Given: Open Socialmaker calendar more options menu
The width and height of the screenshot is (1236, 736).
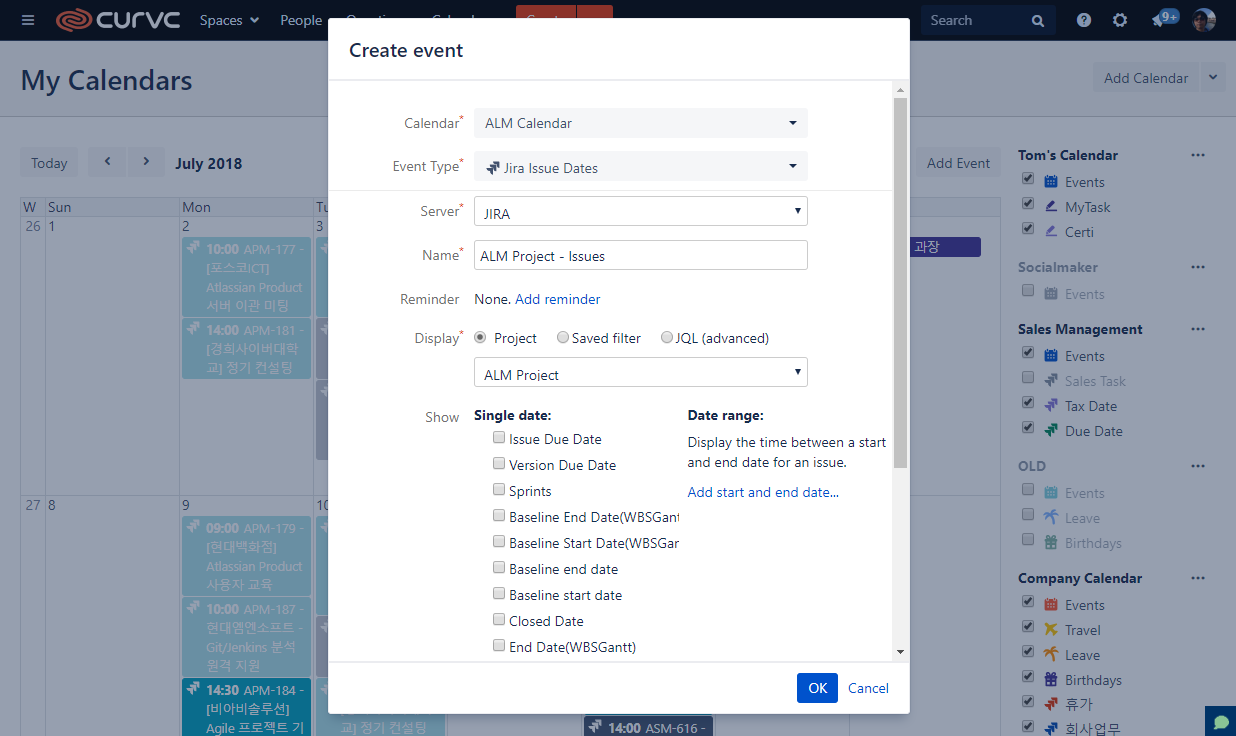Looking at the screenshot, I should point(1198,267).
